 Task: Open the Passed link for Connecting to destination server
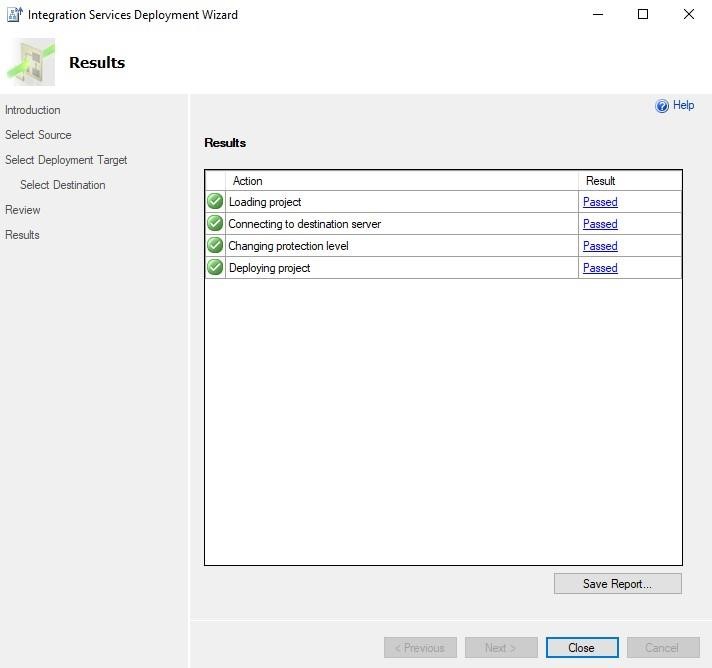600,224
